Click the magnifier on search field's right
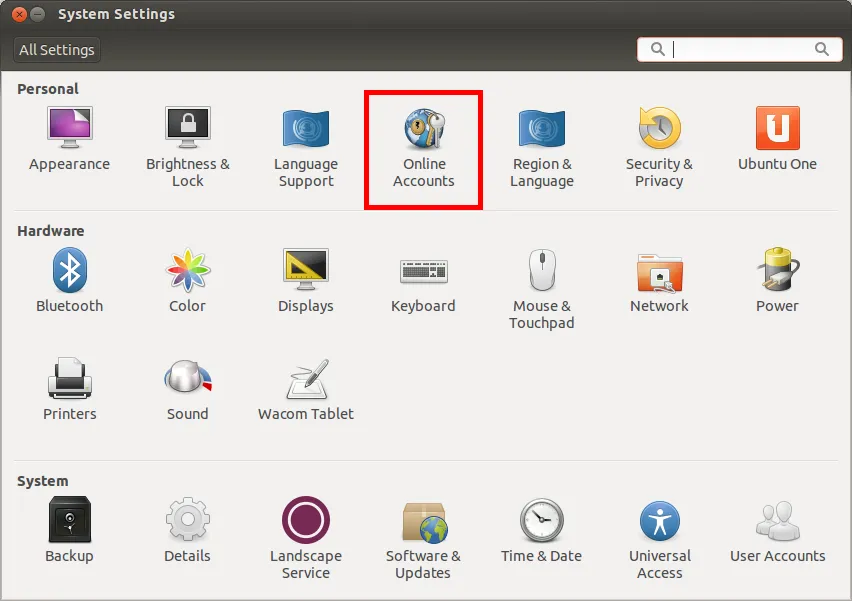This screenshot has height=601, width=852. pyautogui.click(x=822, y=49)
